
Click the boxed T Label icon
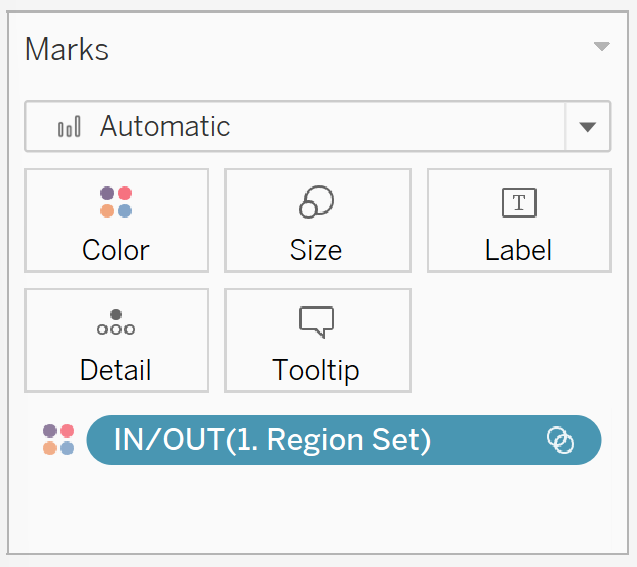pyautogui.click(x=519, y=203)
